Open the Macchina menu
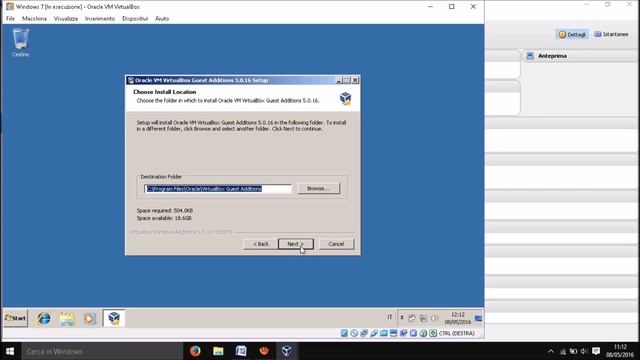 coord(34,18)
